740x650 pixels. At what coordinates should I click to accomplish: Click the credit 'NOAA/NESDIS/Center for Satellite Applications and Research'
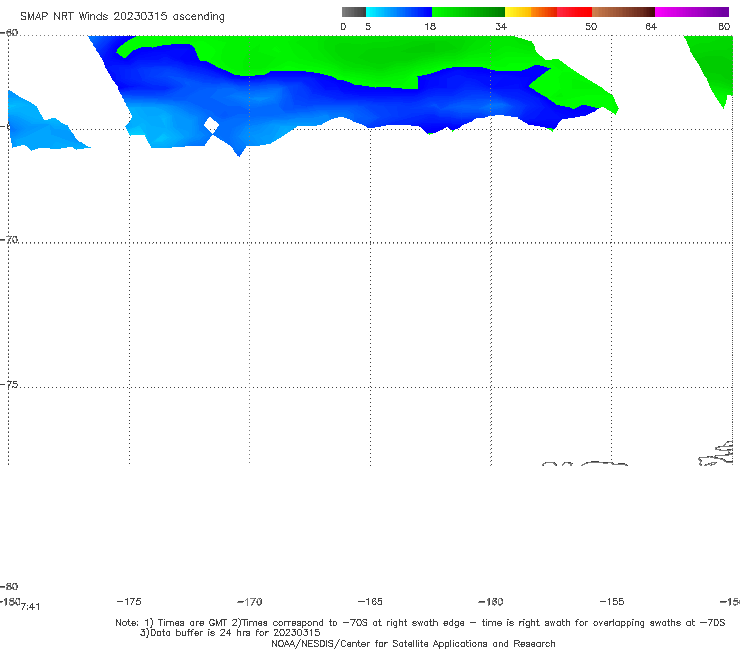[413, 643]
